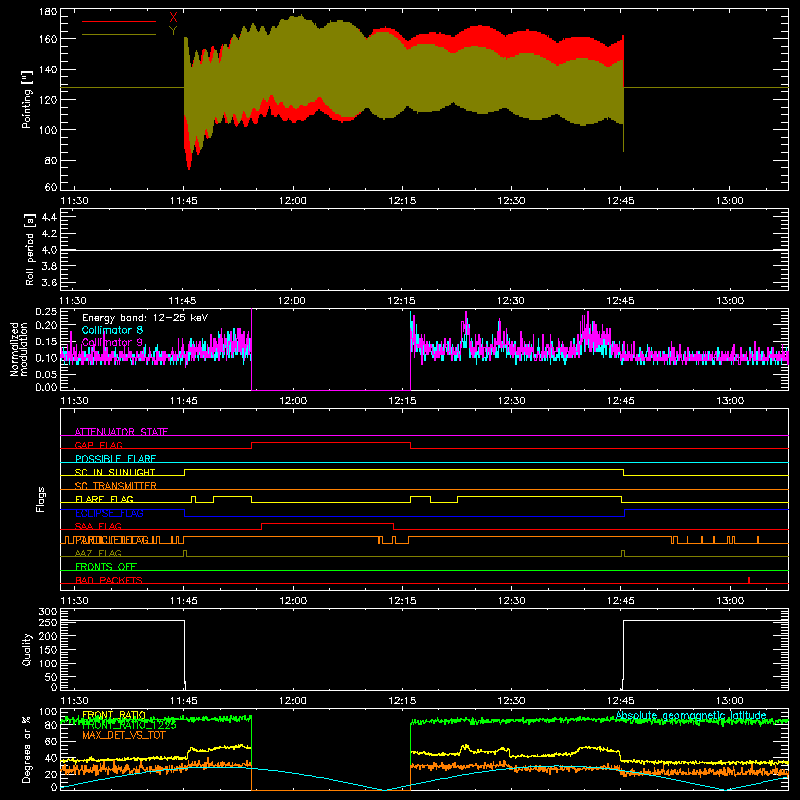Select the 4.4 tick on Roll period axis
800x800 pixels.
(x=49, y=218)
